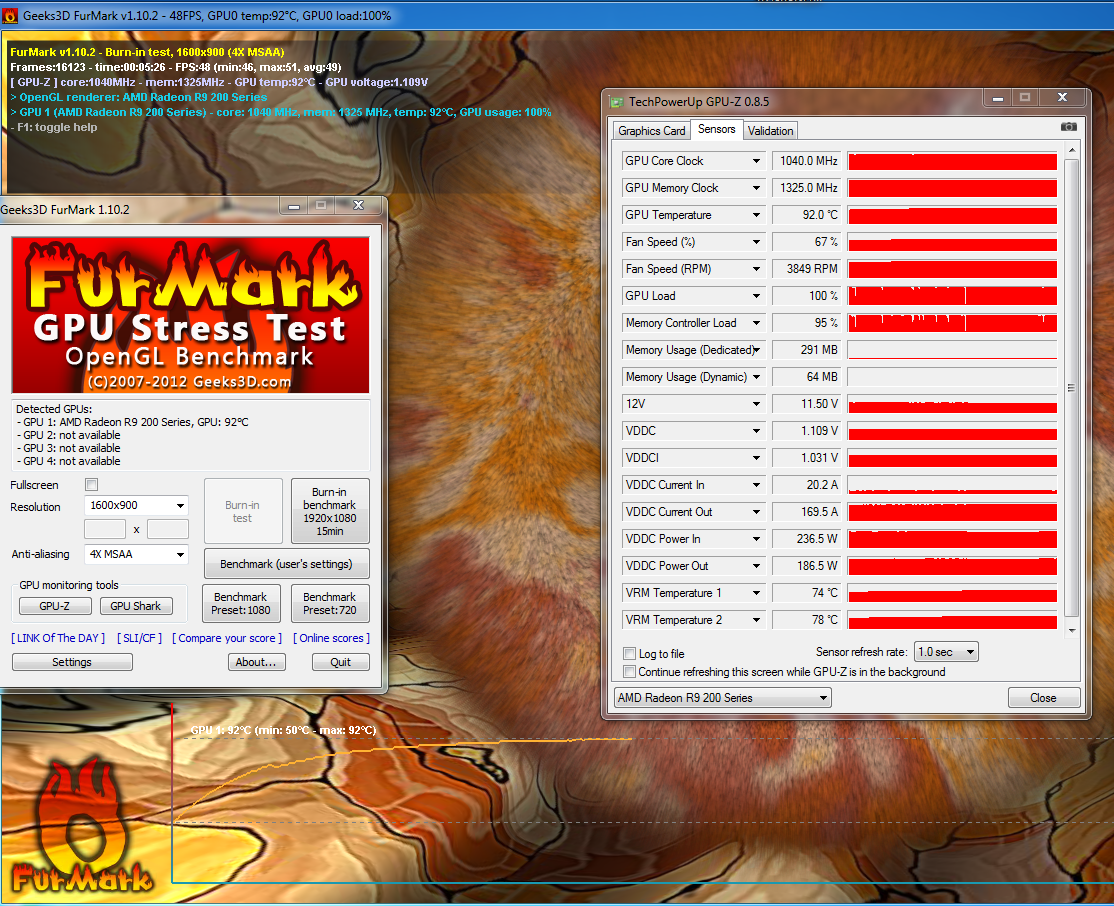This screenshot has width=1114, height=906.
Task: Click the GPU-Z title bar chip icon
Action: pyautogui.click(x=616, y=102)
